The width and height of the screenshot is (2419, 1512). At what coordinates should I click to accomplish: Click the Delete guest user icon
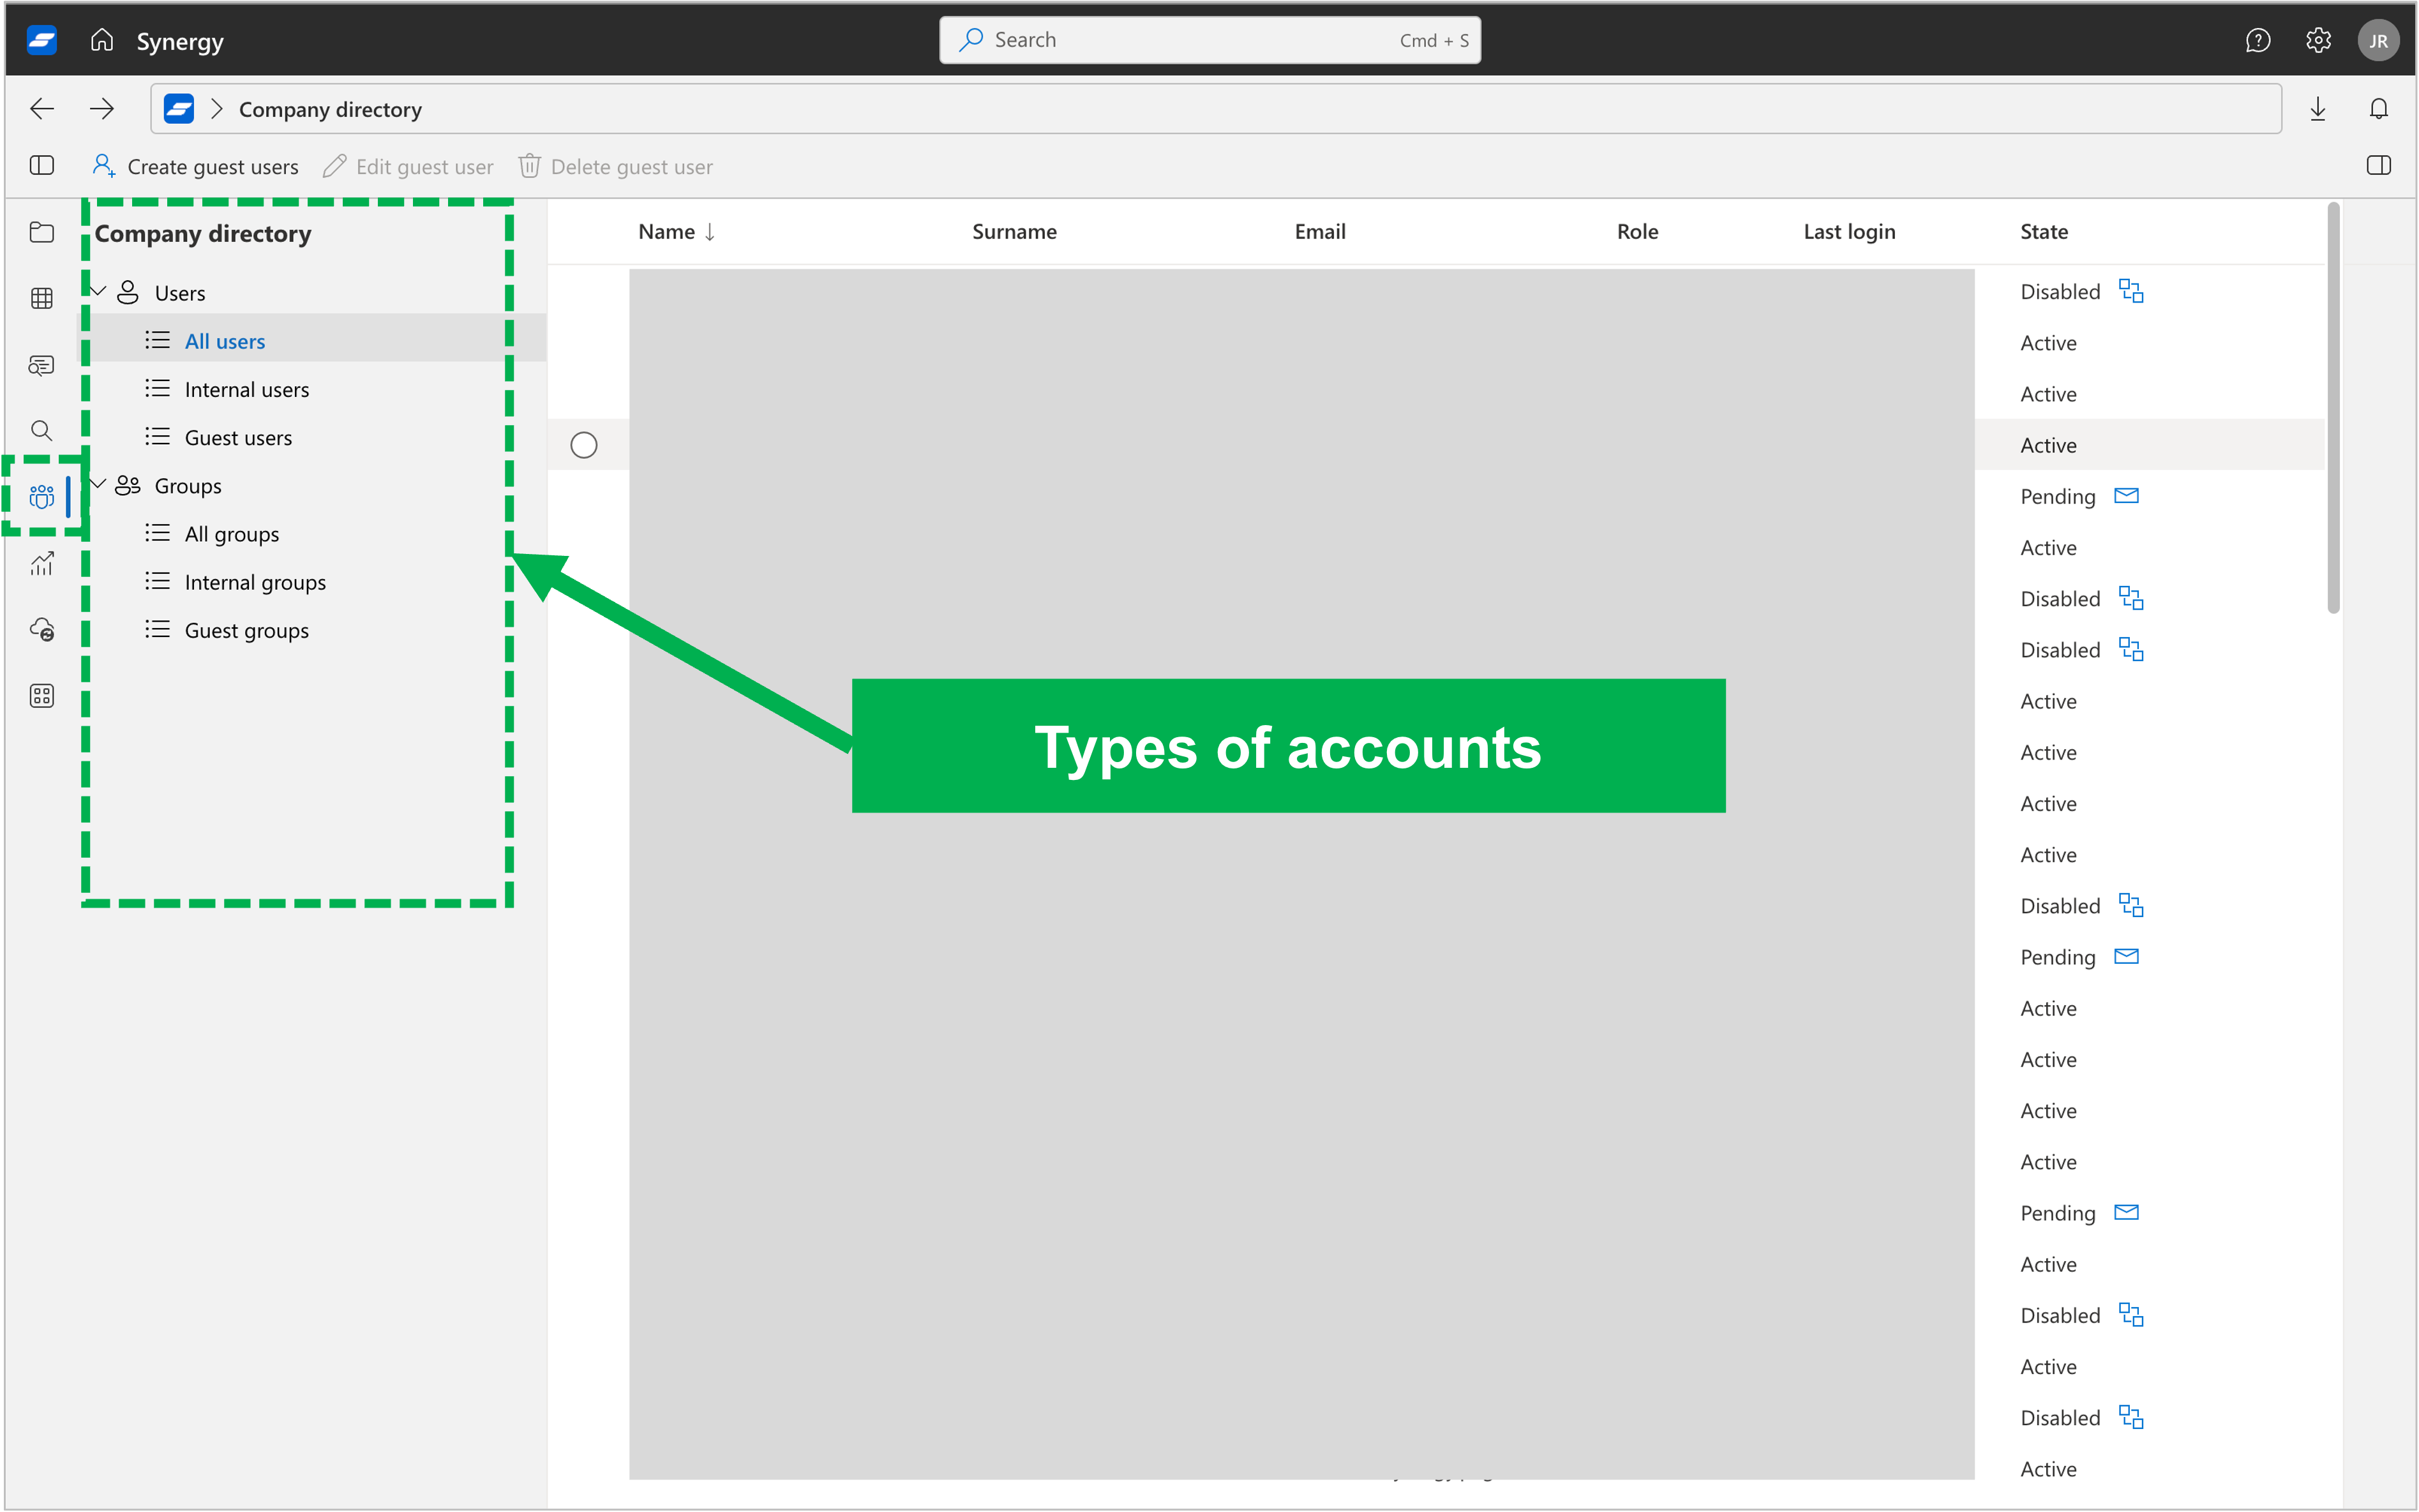[x=529, y=165]
